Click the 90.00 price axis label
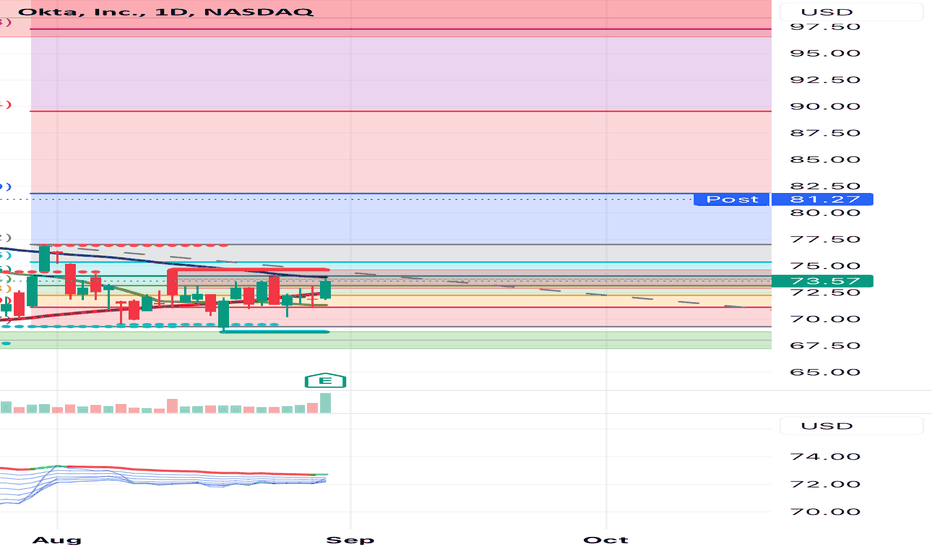Viewport: 932px width, 550px height. [825, 106]
